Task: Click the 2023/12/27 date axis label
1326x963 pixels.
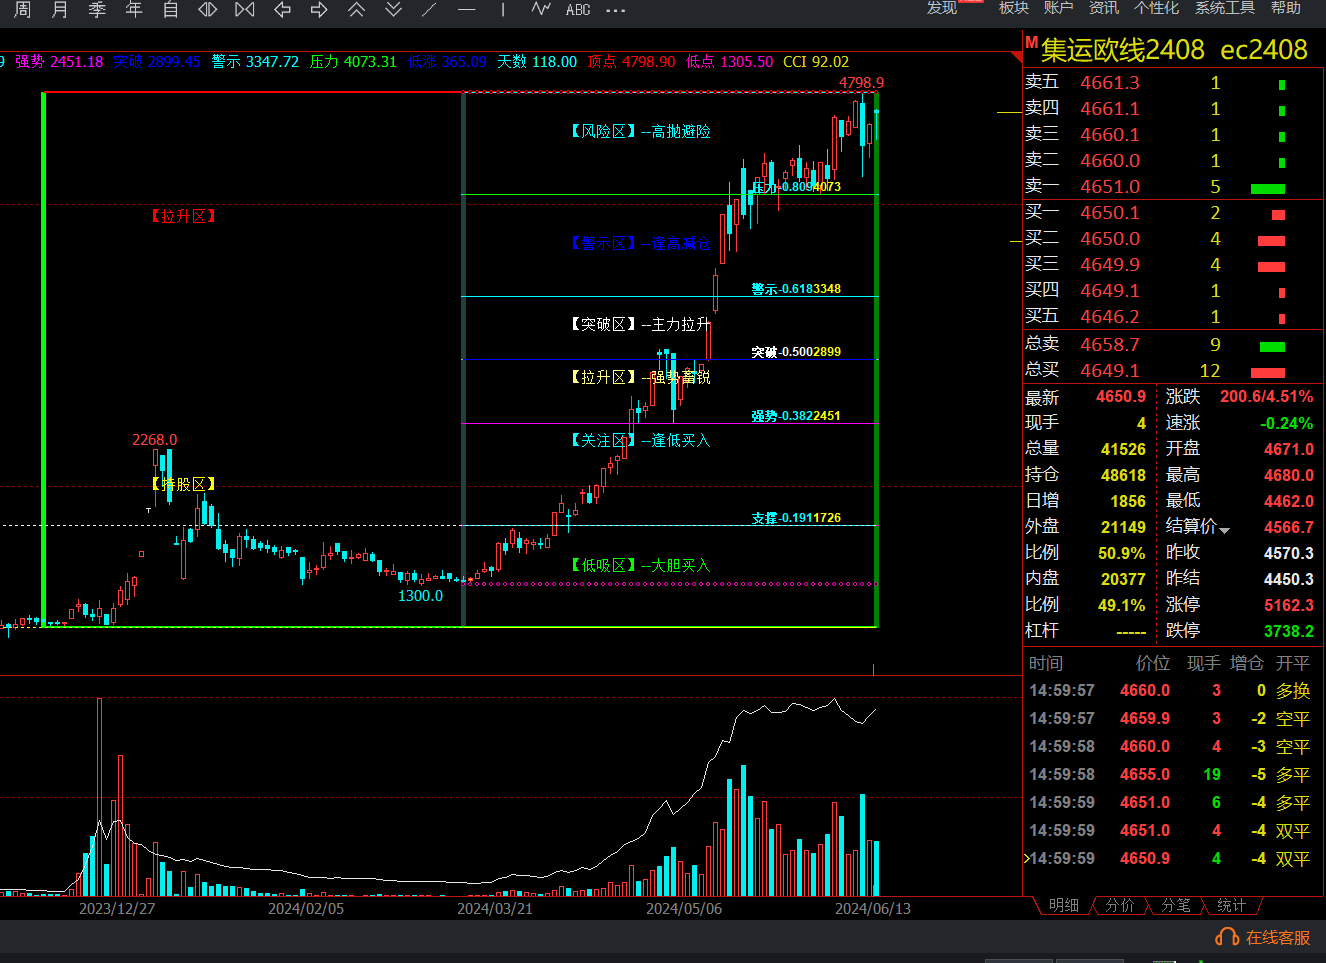Action: (x=117, y=909)
